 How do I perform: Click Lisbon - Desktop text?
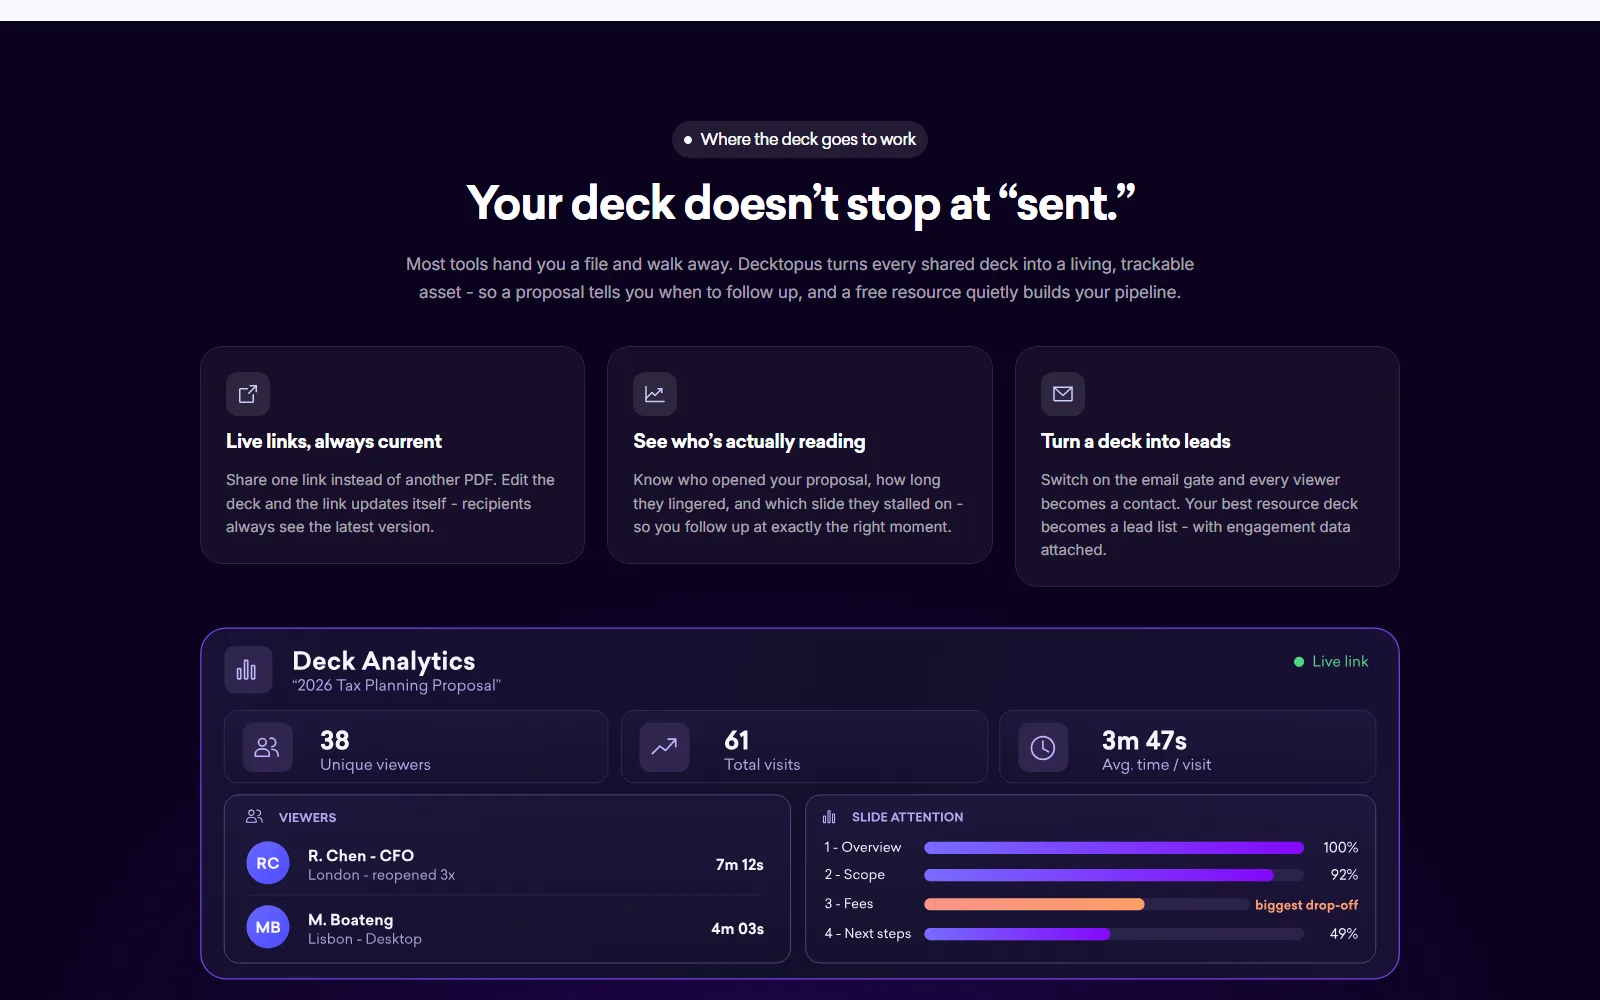(365, 939)
